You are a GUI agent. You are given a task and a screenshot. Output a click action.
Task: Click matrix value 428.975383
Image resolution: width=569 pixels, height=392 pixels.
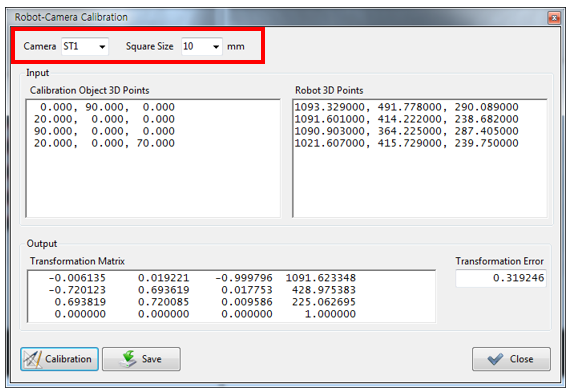tap(324, 290)
